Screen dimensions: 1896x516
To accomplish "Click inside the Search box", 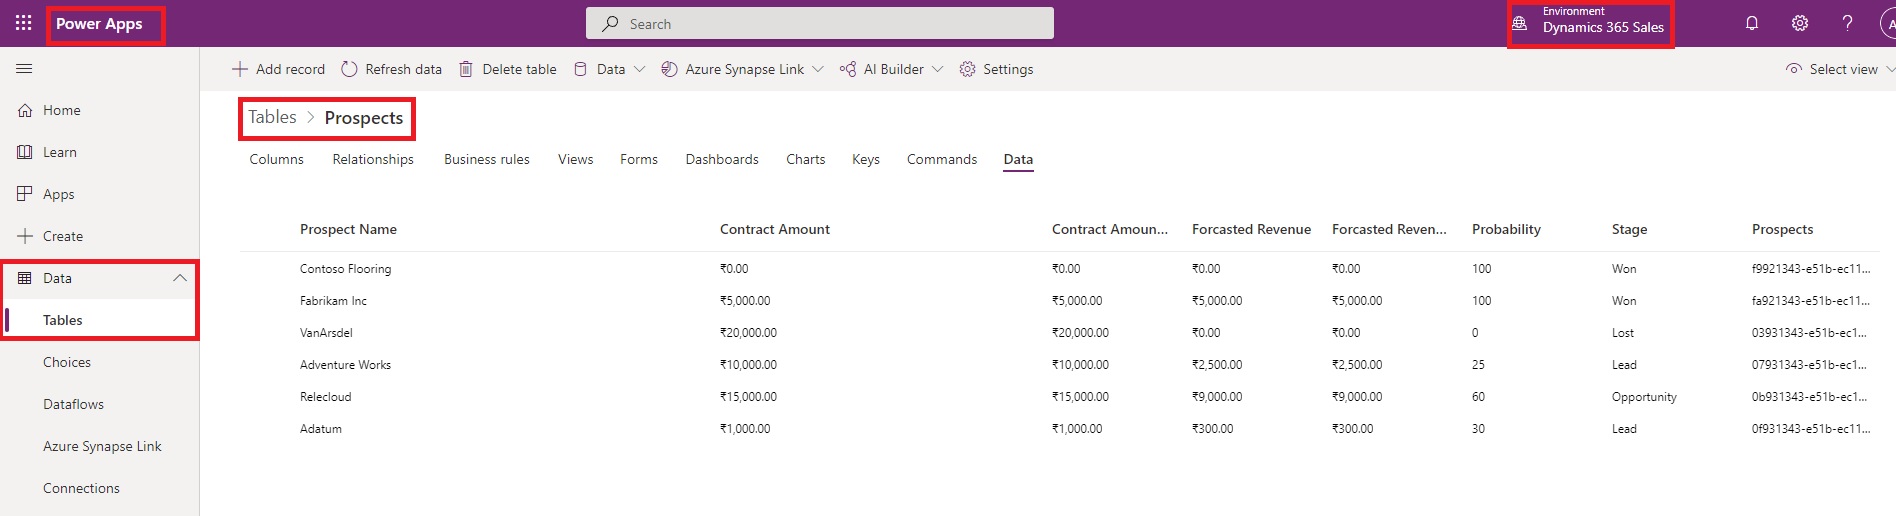I will (820, 23).
